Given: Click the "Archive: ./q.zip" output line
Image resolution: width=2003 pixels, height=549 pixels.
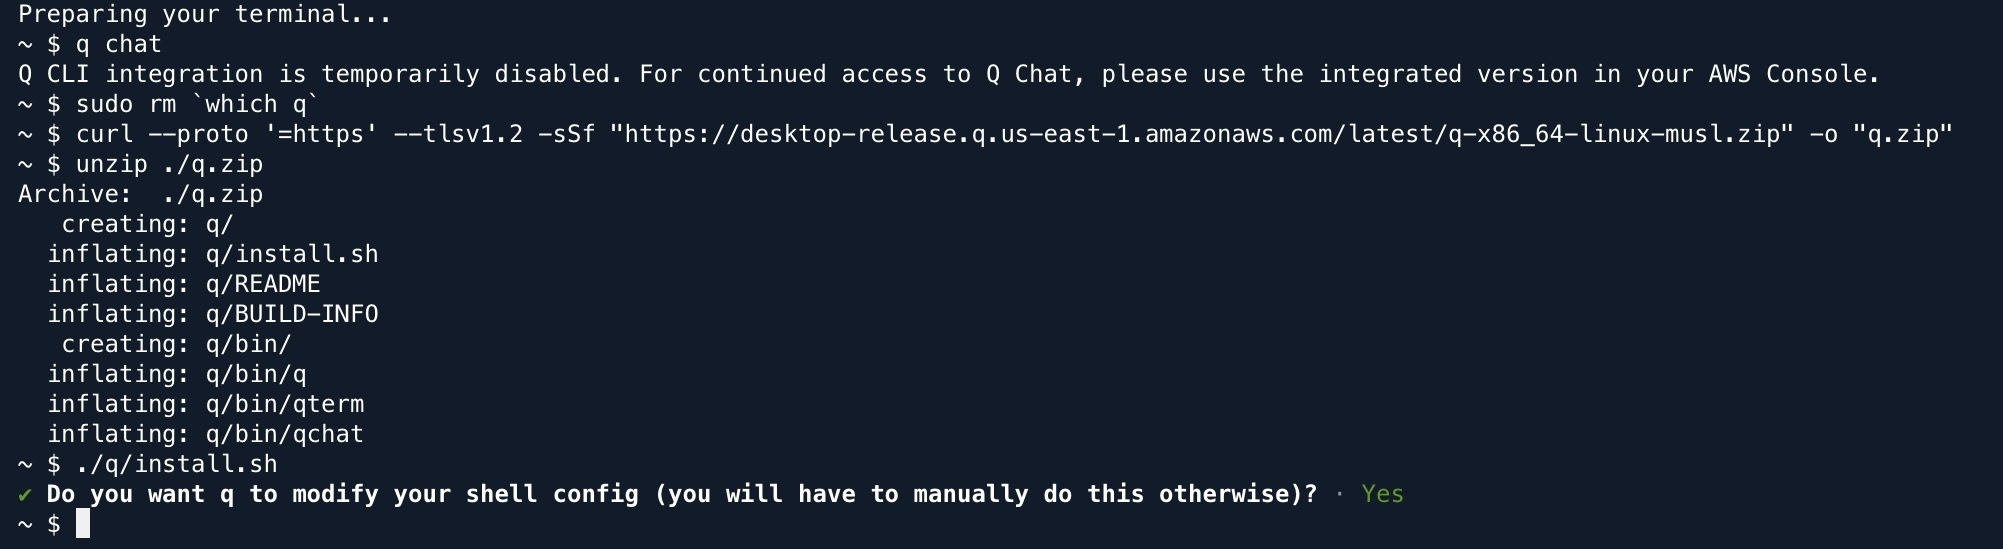Looking at the screenshot, I should [140, 194].
